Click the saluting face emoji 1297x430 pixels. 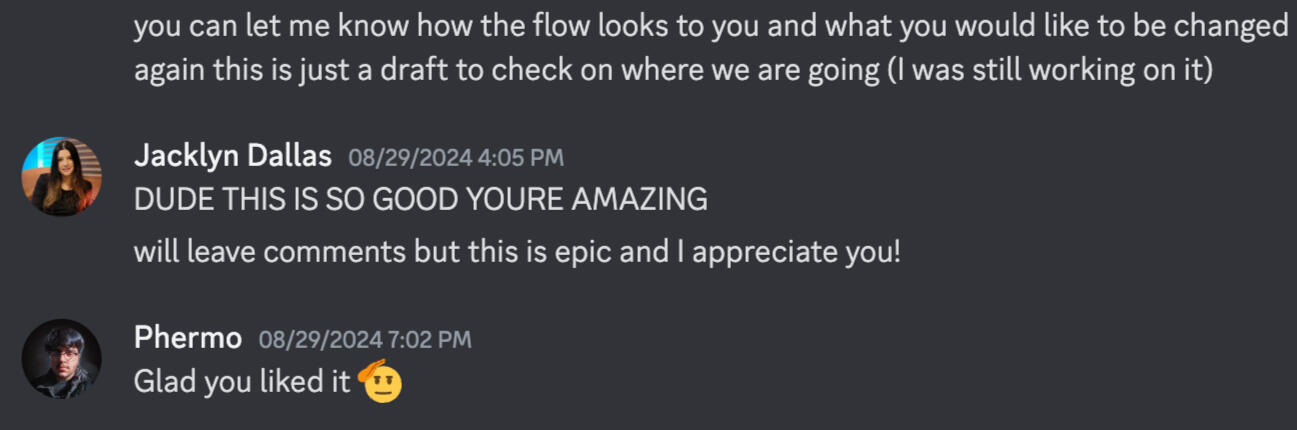(x=380, y=381)
